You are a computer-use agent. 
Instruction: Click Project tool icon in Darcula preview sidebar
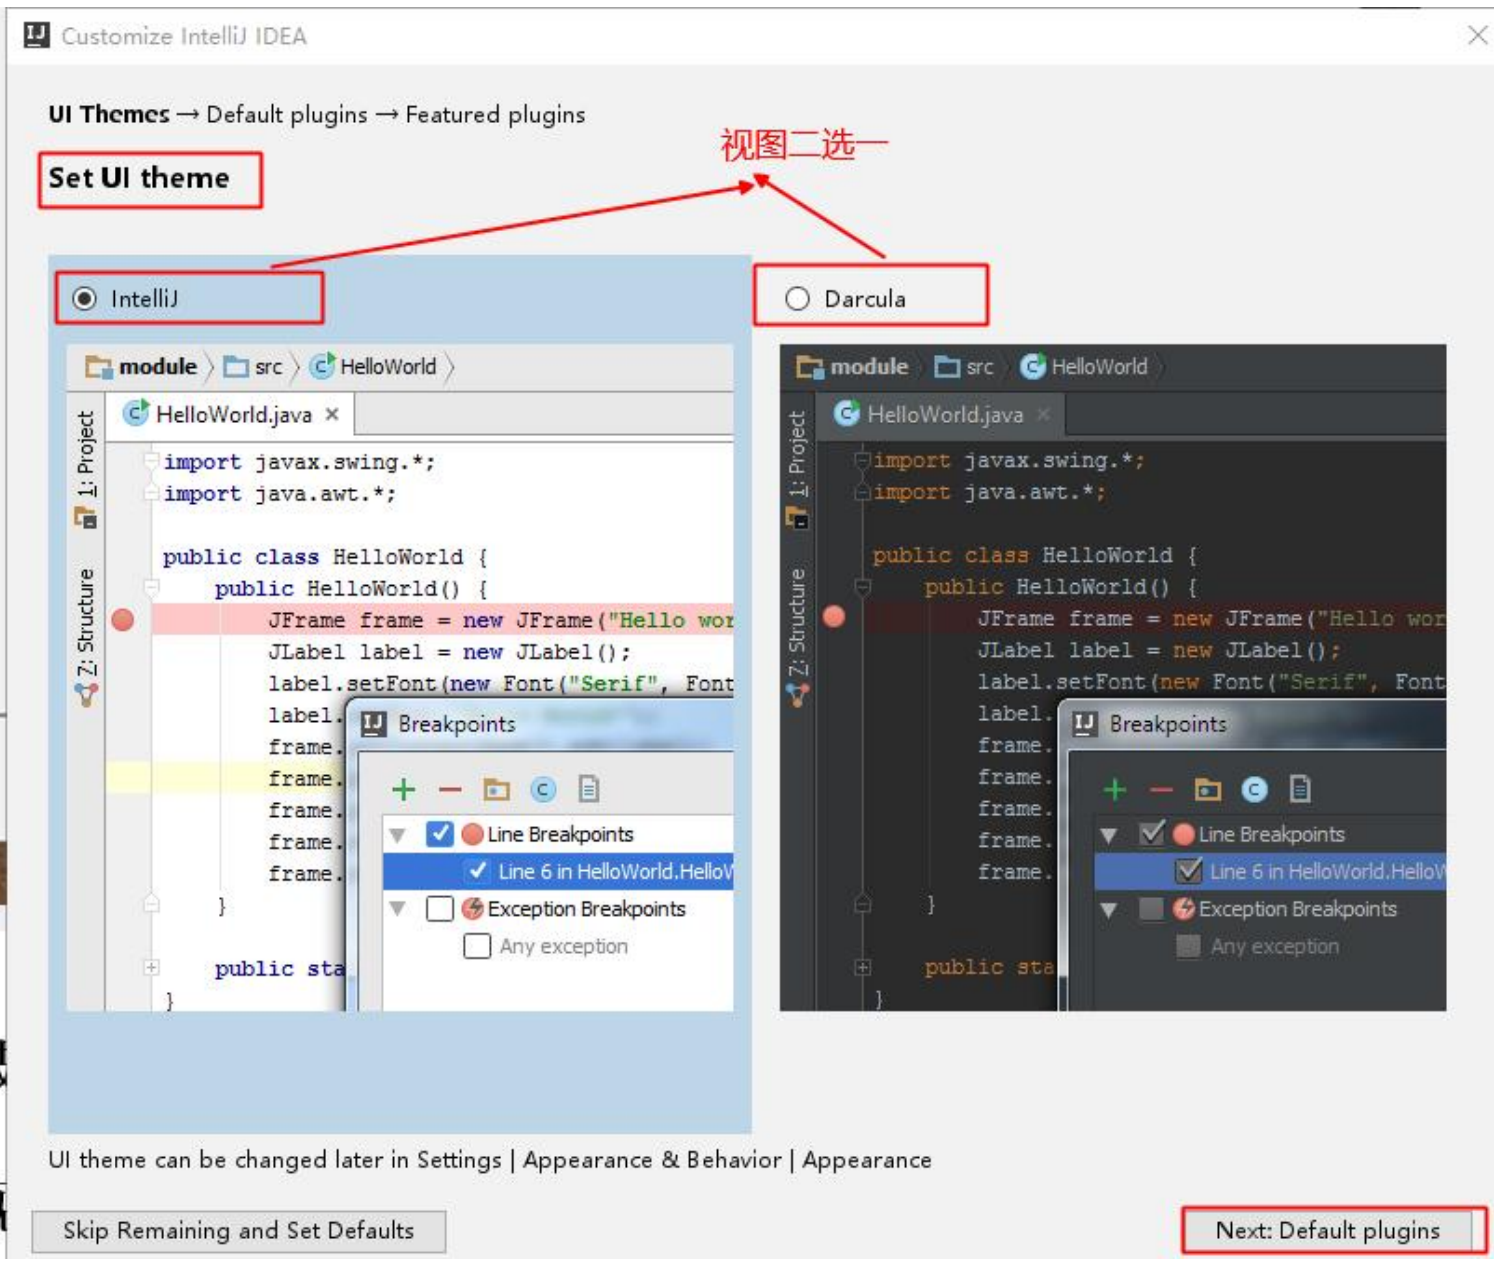pos(797,517)
